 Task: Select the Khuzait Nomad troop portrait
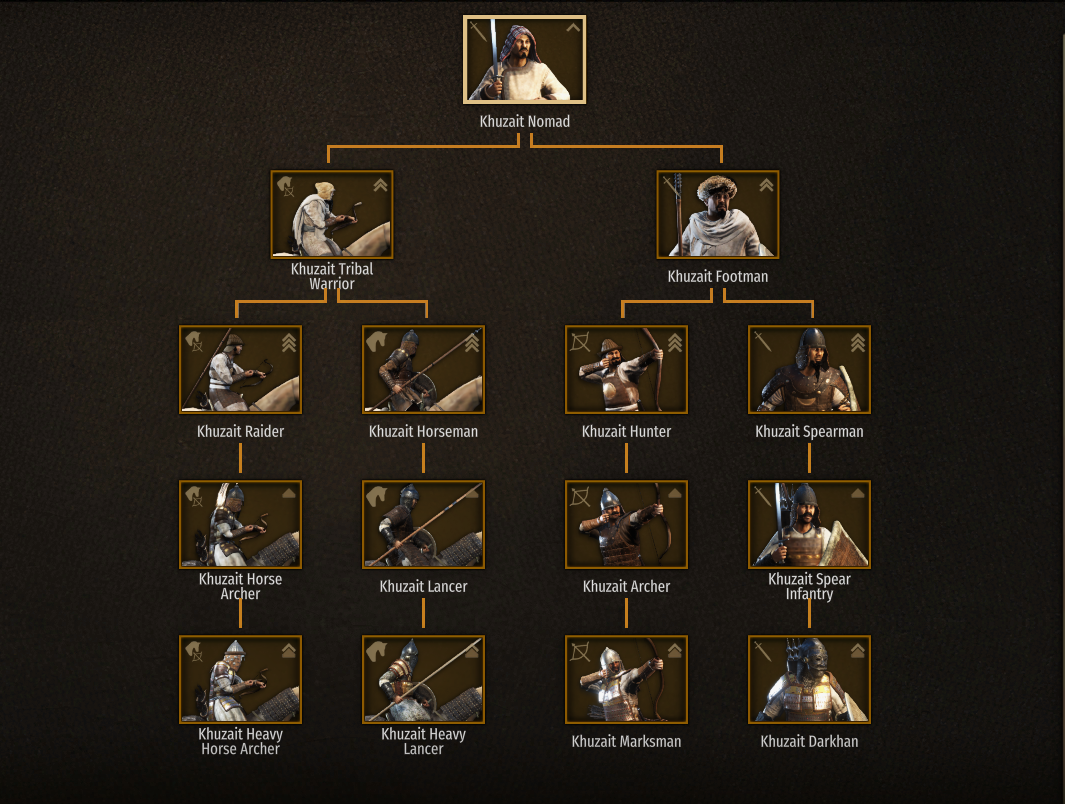(524, 60)
